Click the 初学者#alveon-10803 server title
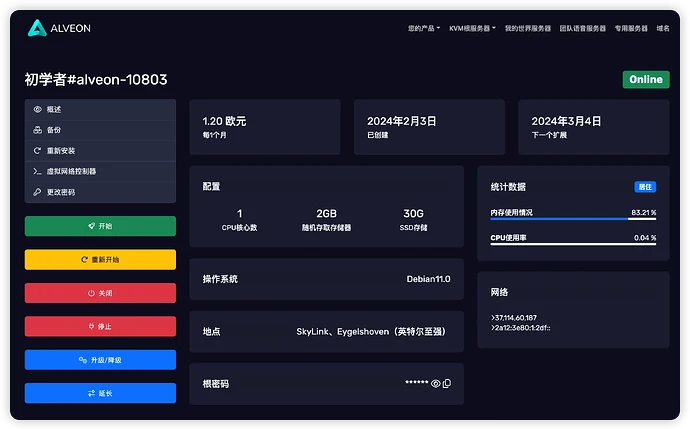690x429 pixels. pos(96,80)
